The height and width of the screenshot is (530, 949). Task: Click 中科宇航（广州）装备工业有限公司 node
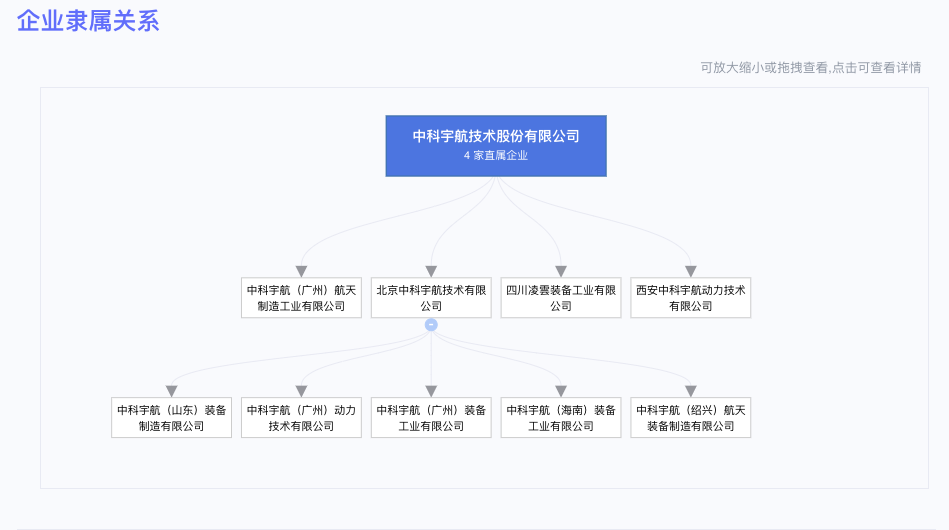click(x=431, y=418)
